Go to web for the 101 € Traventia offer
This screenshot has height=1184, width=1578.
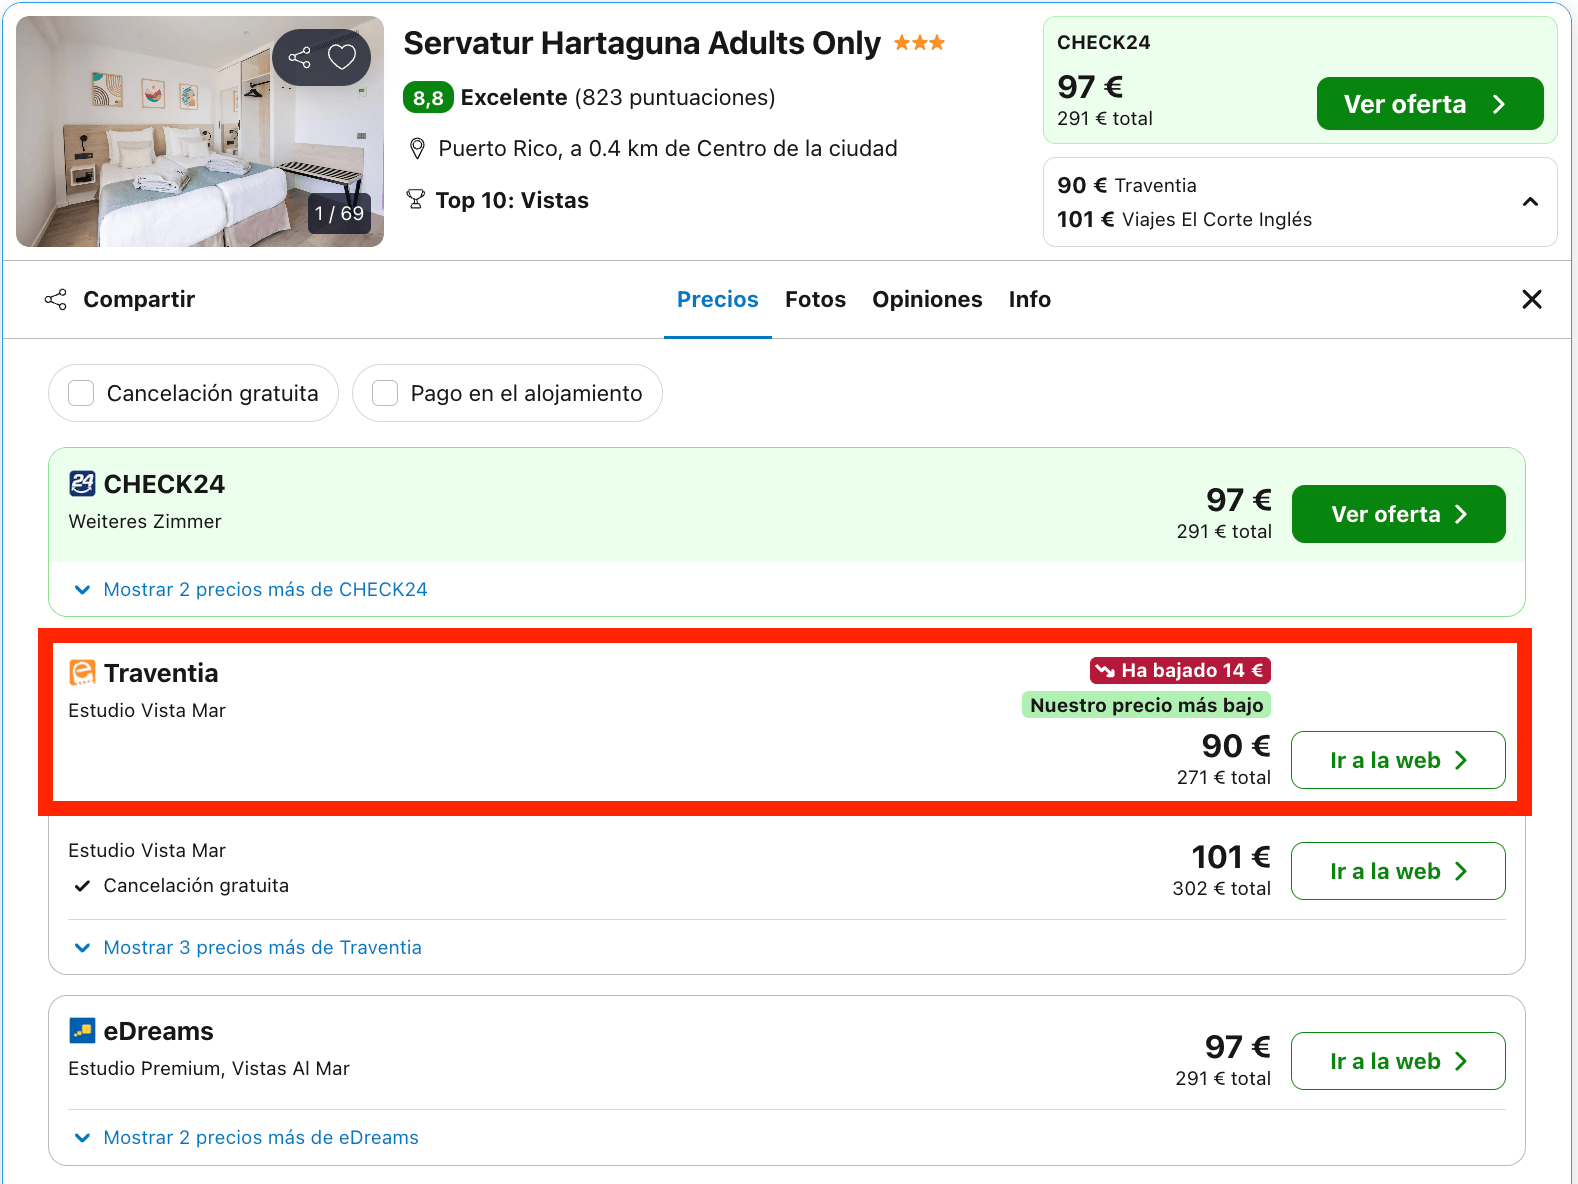pyautogui.click(x=1398, y=871)
